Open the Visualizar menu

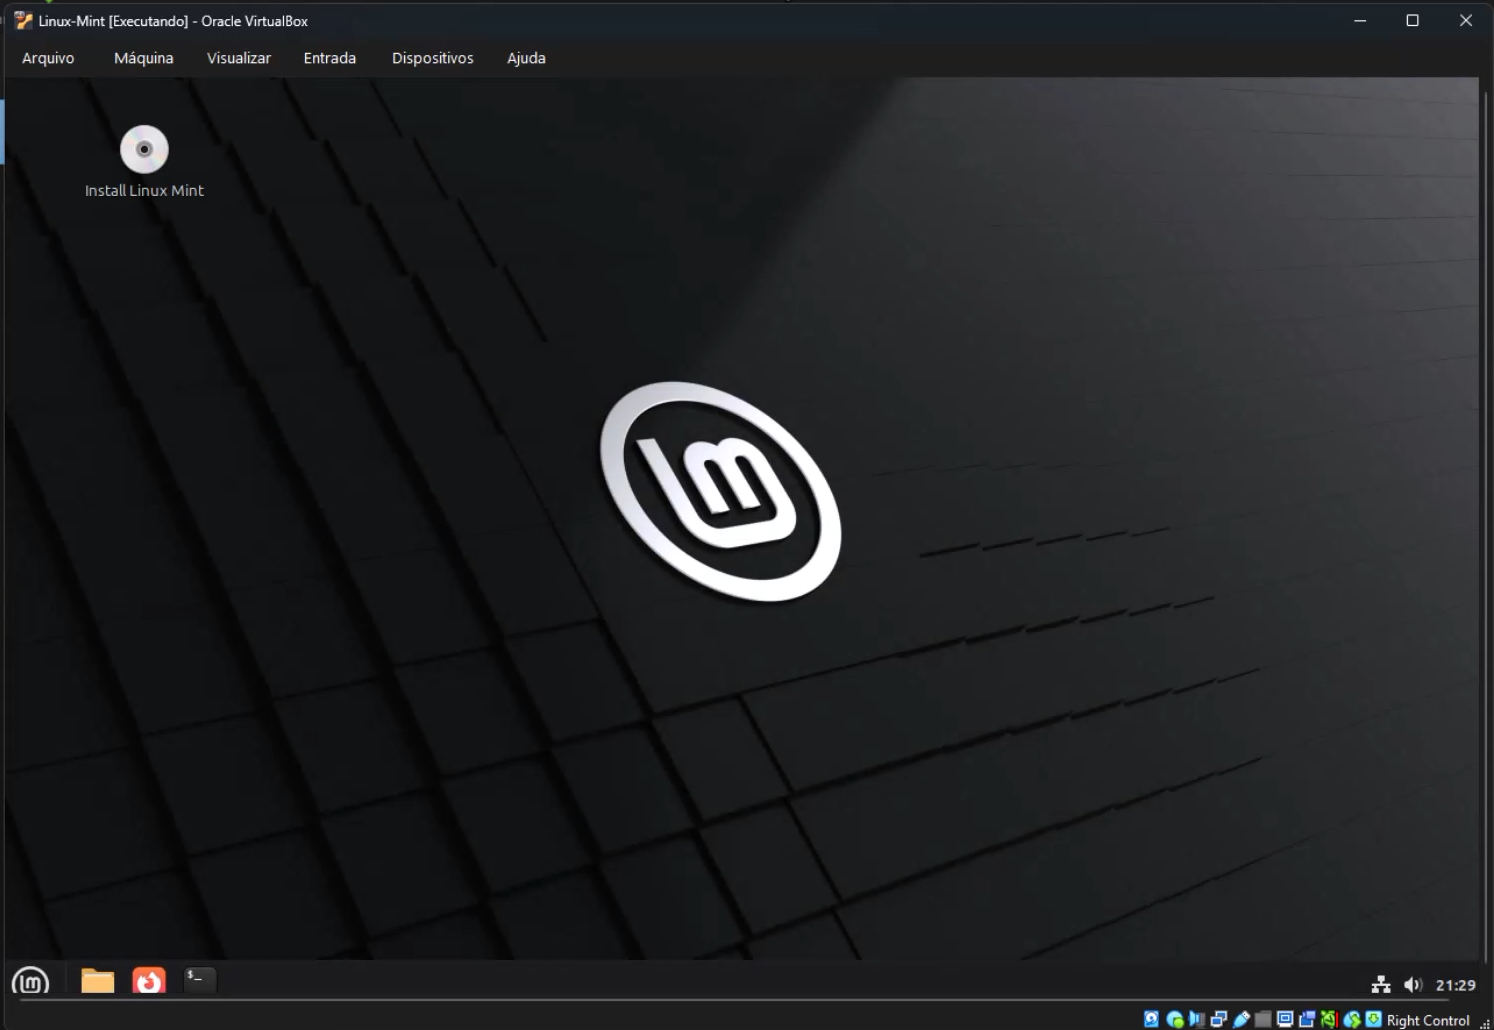click(x=239, y=58)
